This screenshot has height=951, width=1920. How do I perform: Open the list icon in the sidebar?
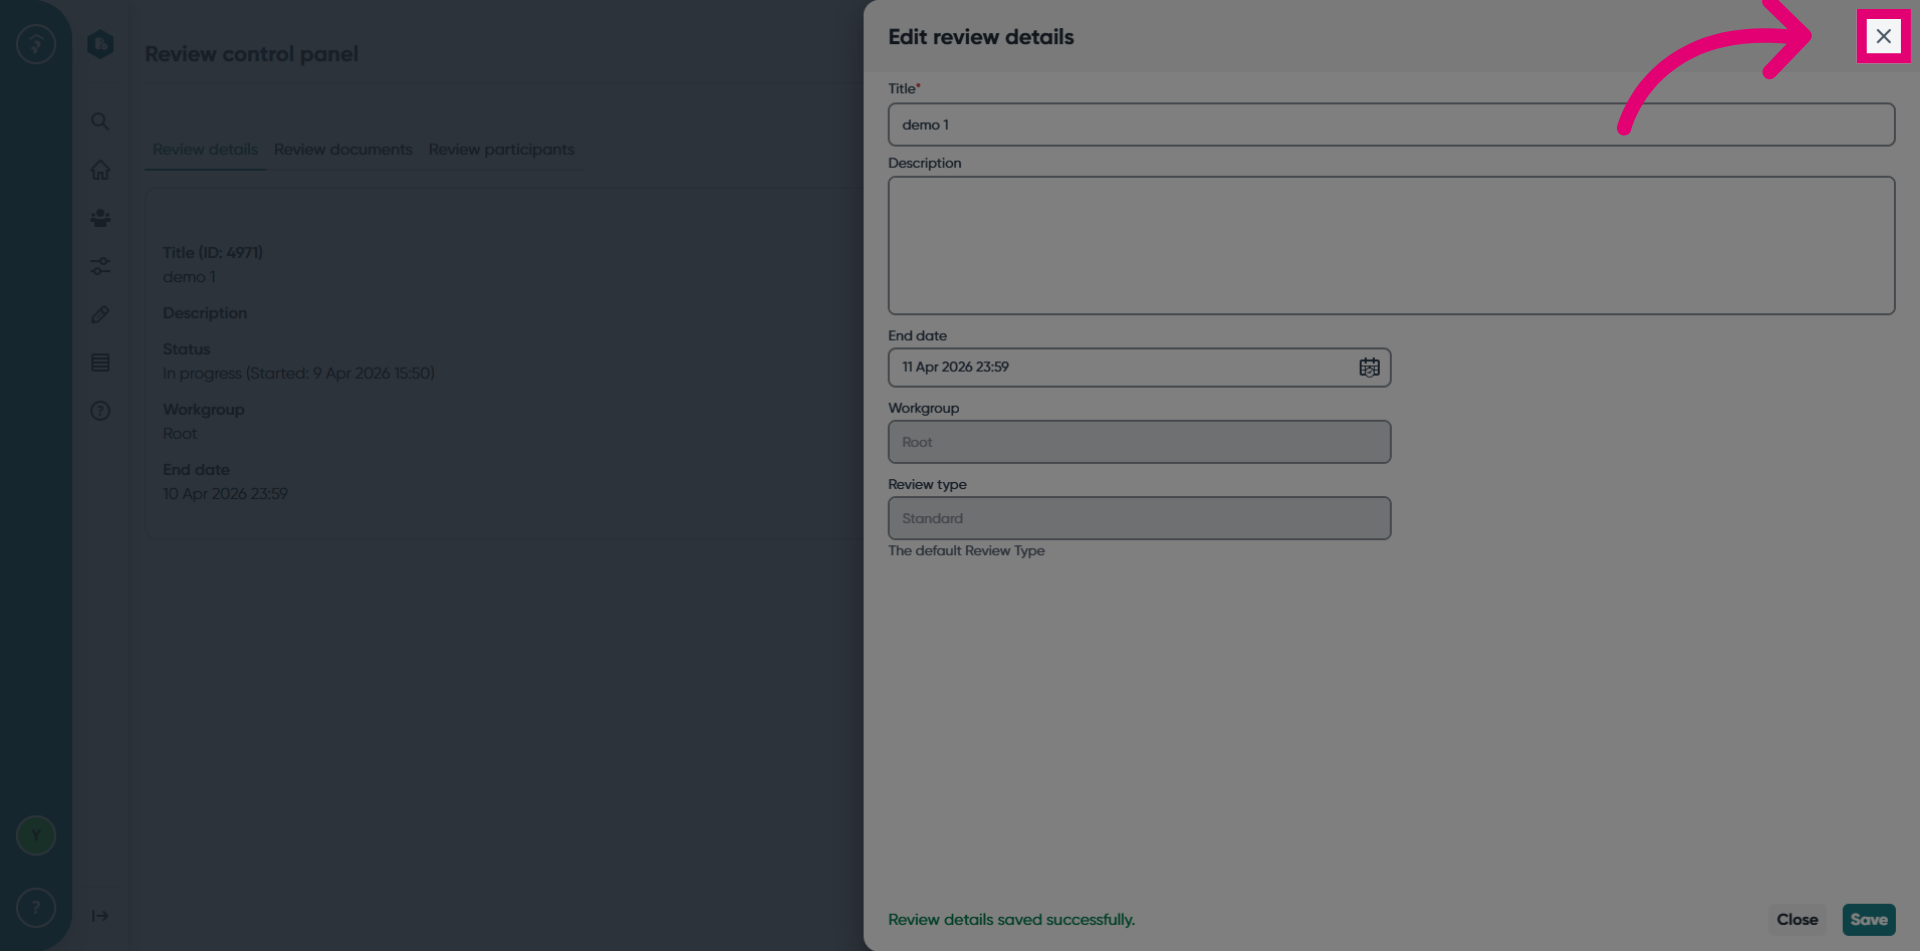tap(100, 362)
